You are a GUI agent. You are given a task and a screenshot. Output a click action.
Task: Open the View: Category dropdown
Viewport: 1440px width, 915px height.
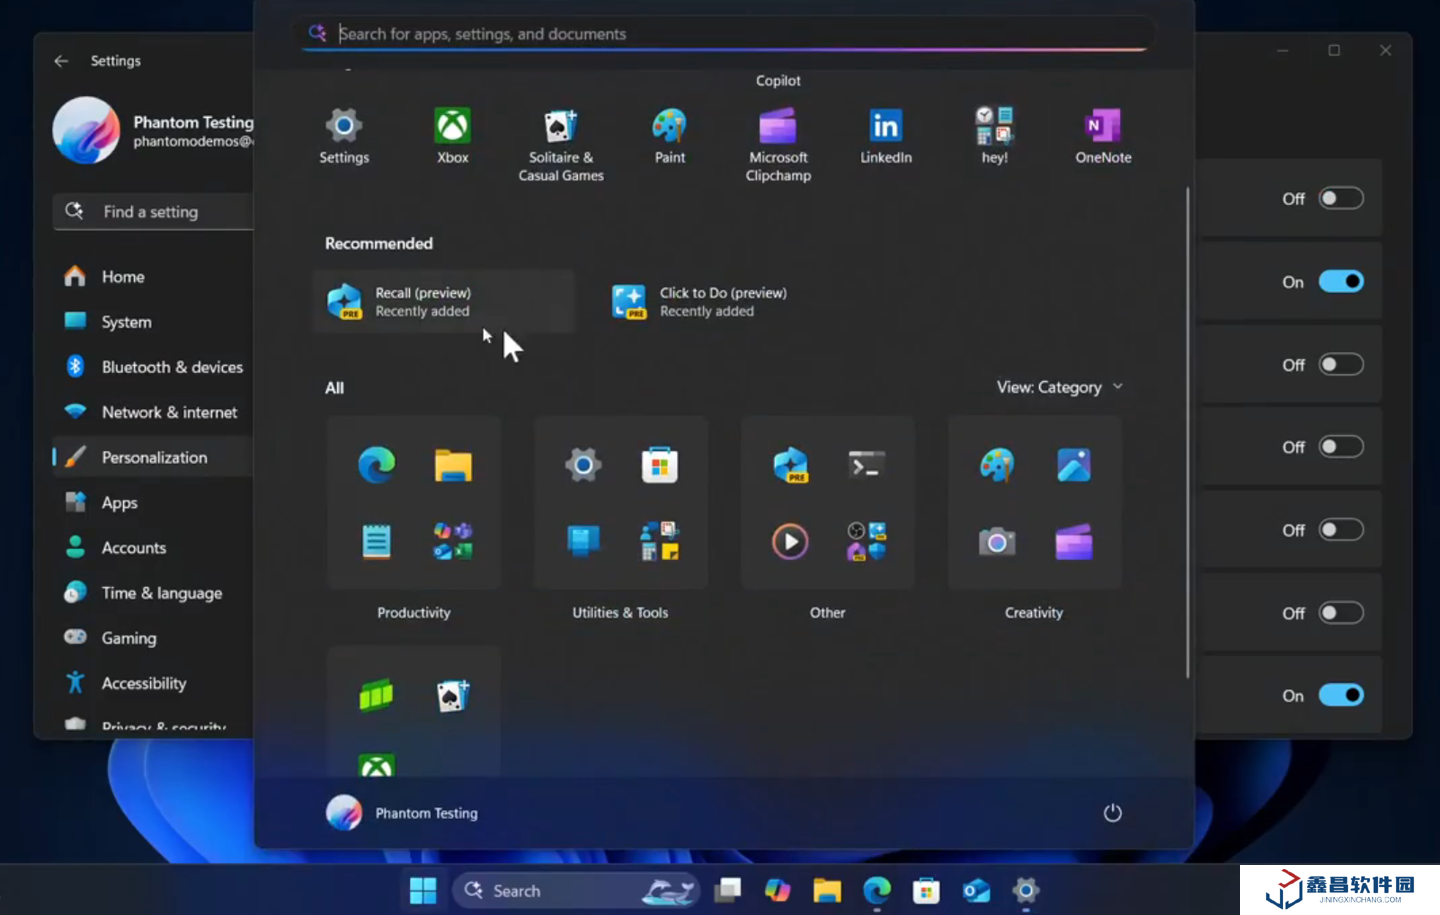click(x=1059, y=387)
